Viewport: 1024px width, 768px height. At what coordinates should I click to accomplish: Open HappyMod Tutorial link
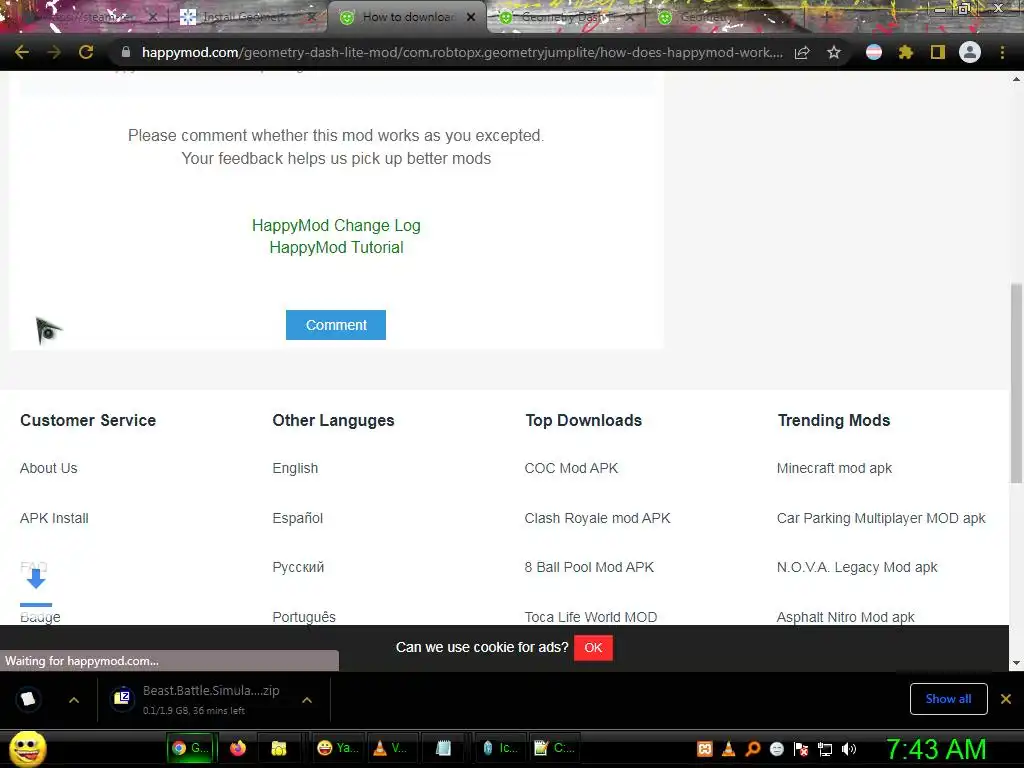click(336, 248)
